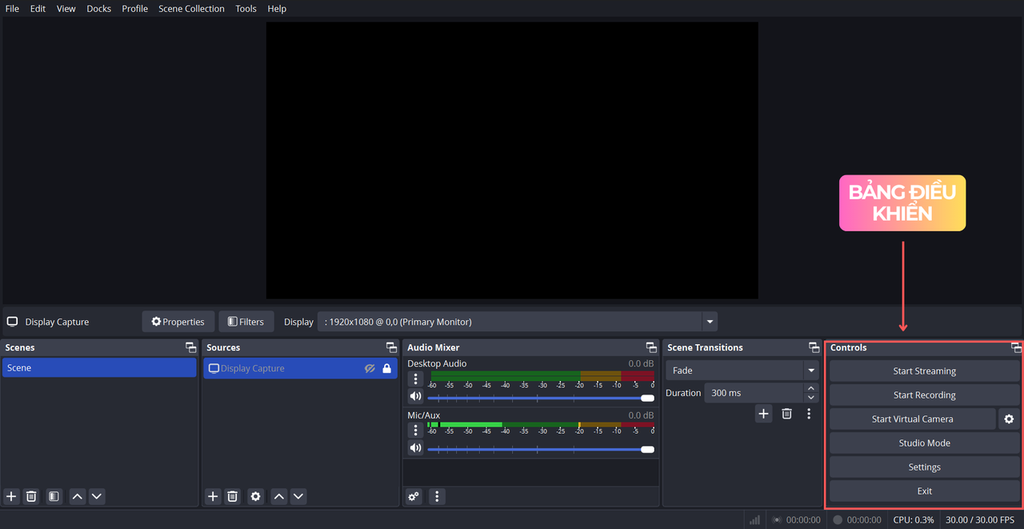Remove selected source with trash icon
This screenshot has height=529, width=1024.
(x=232, y=496)
